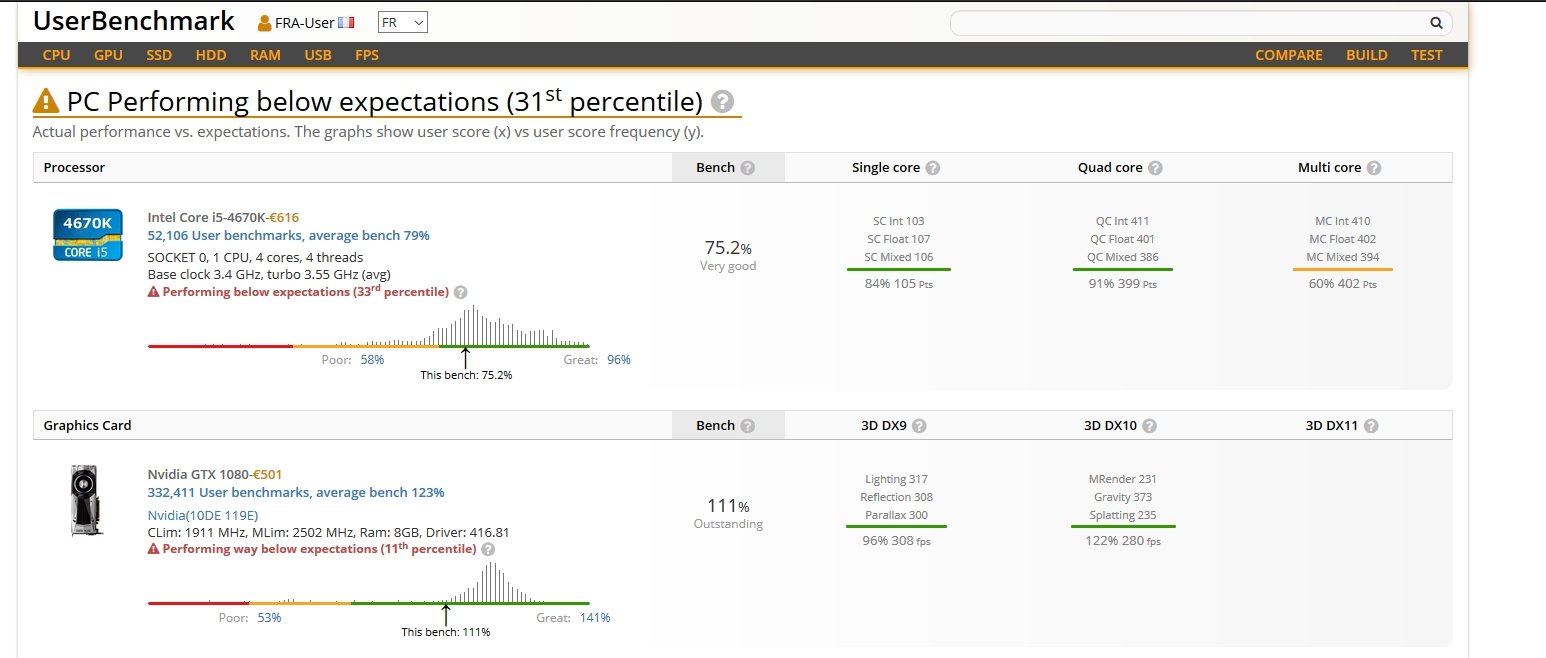Click the Parallax 300 result
Viewport: 1546px width, 658px height.
pyautogui.click(x=897, y=516)
